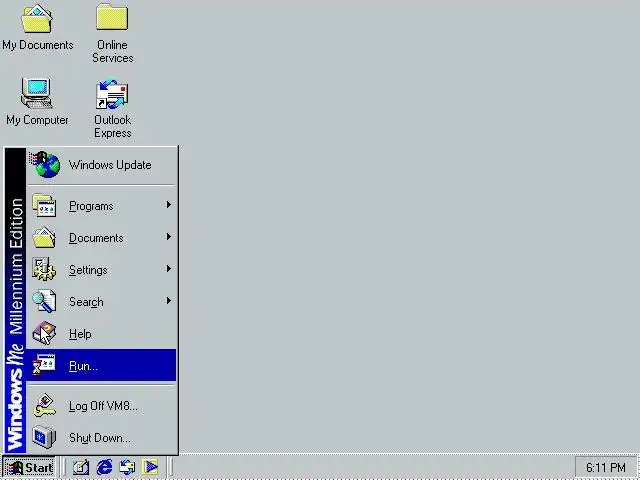Screen dimensions: 640x480
Task: Select Run... in the Start menu
Action: (102, 365)
